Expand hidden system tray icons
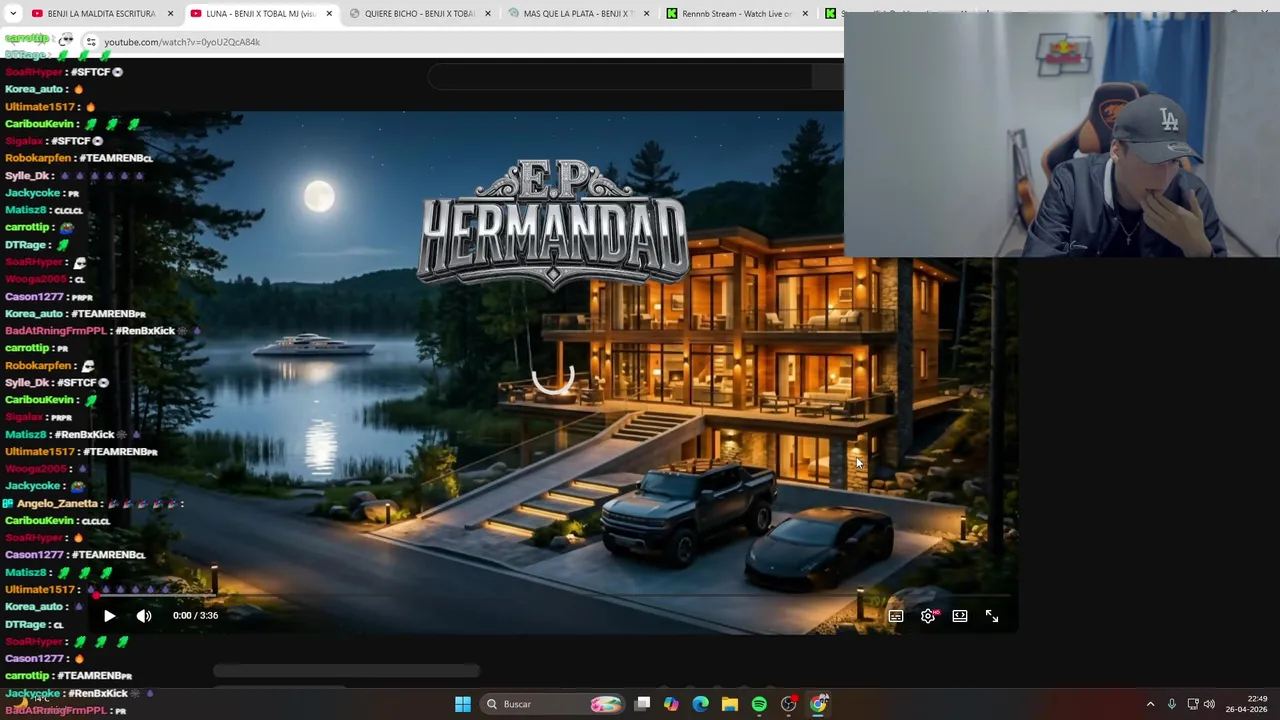Viewport: 1280px width, 720px height. (x=1150, y=704)
